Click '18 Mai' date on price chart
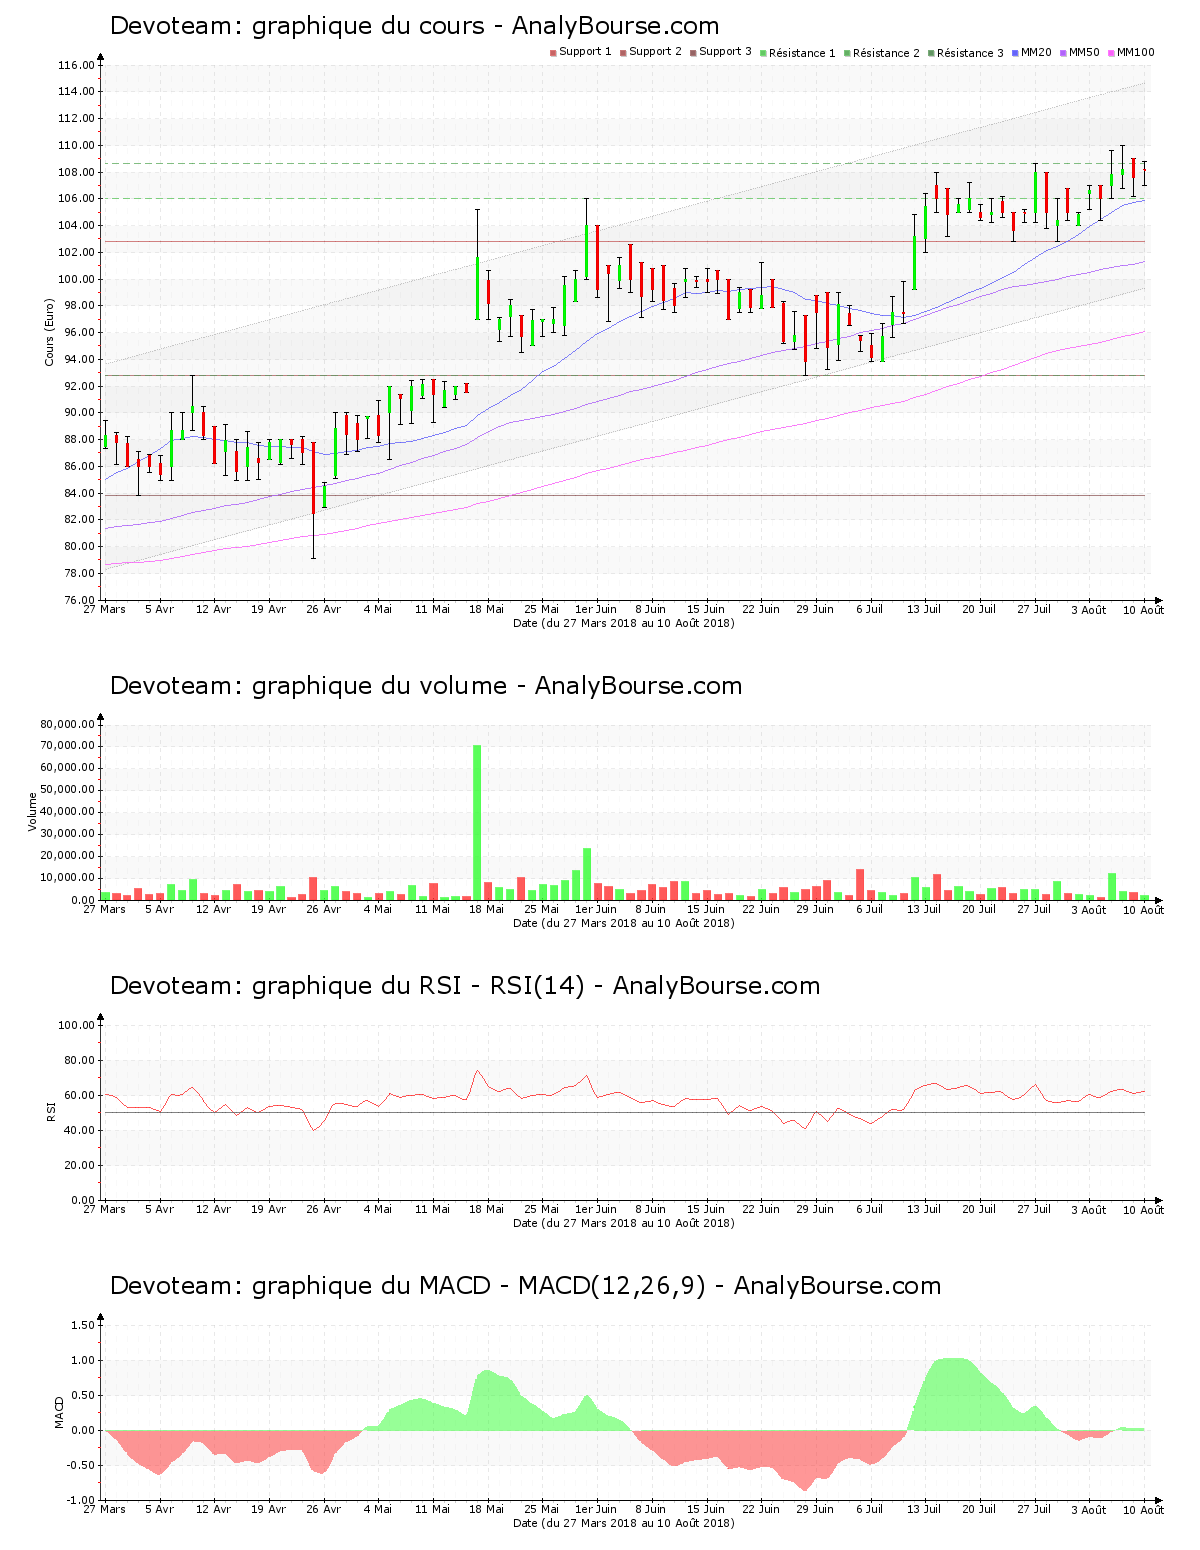 pos(487,610)
